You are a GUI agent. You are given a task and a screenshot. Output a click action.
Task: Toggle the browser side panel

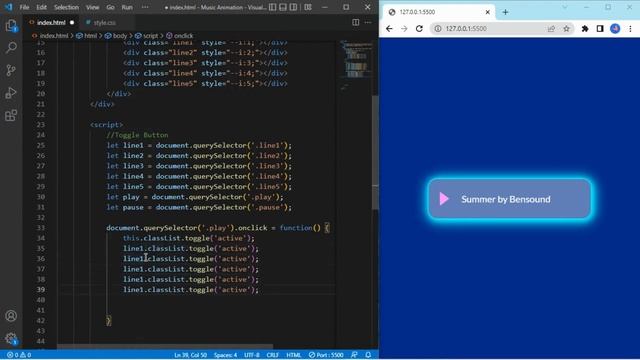tap(600, 29)
